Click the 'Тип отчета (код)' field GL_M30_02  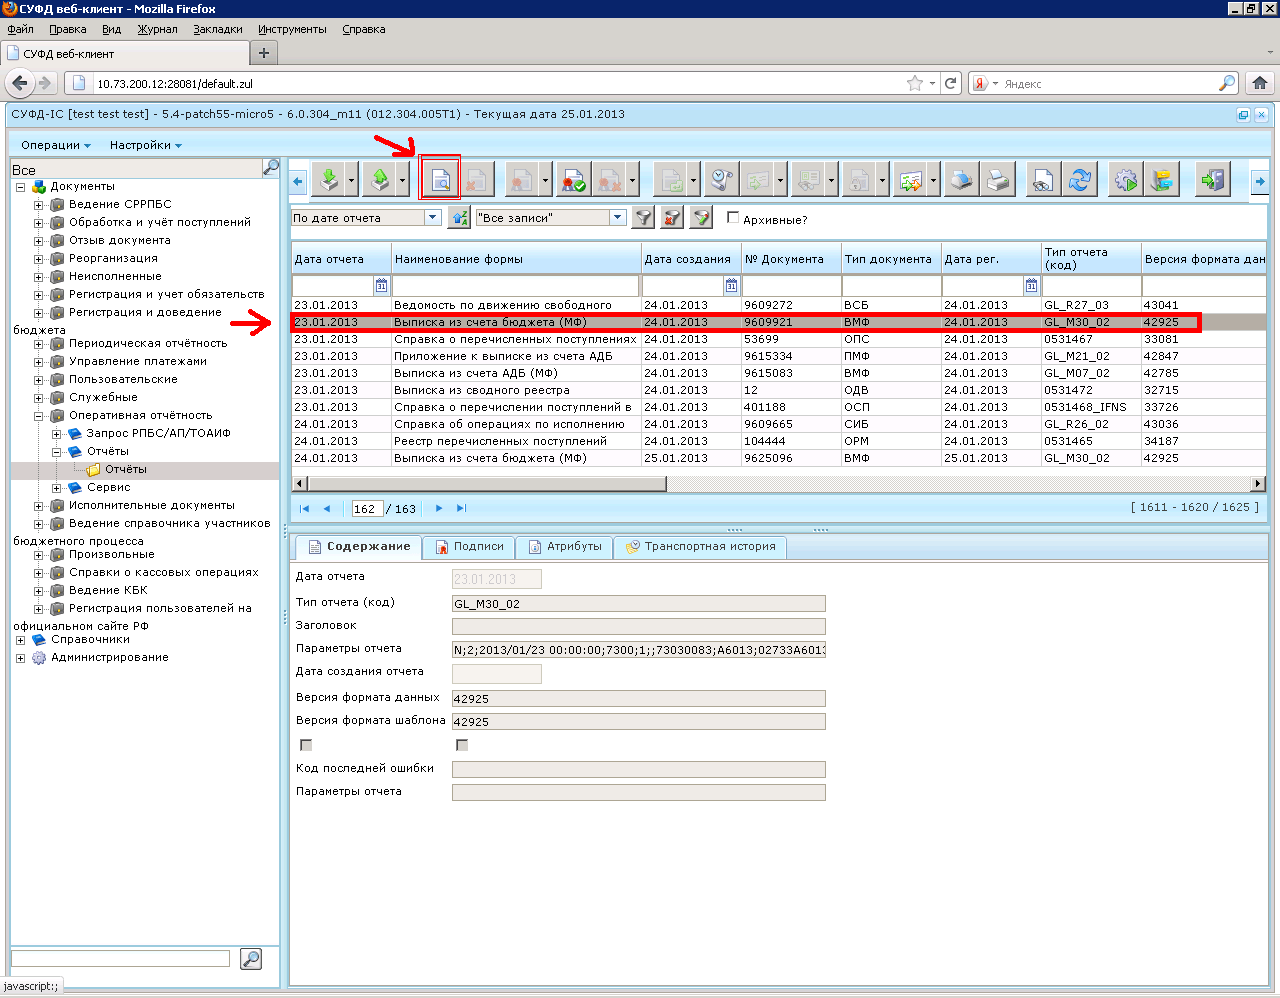[x=639, y=604]
